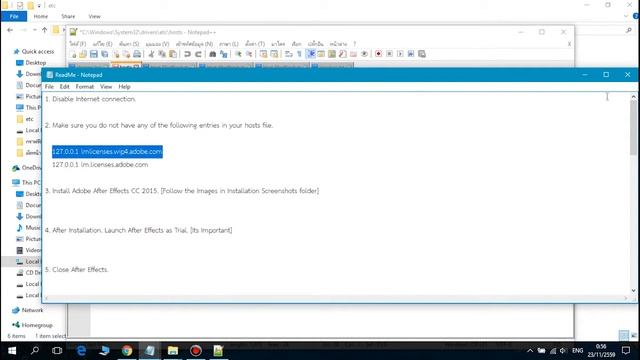The image size is (640, 360).
Task: Open Task View from taskbar
Action: [57, 351]
